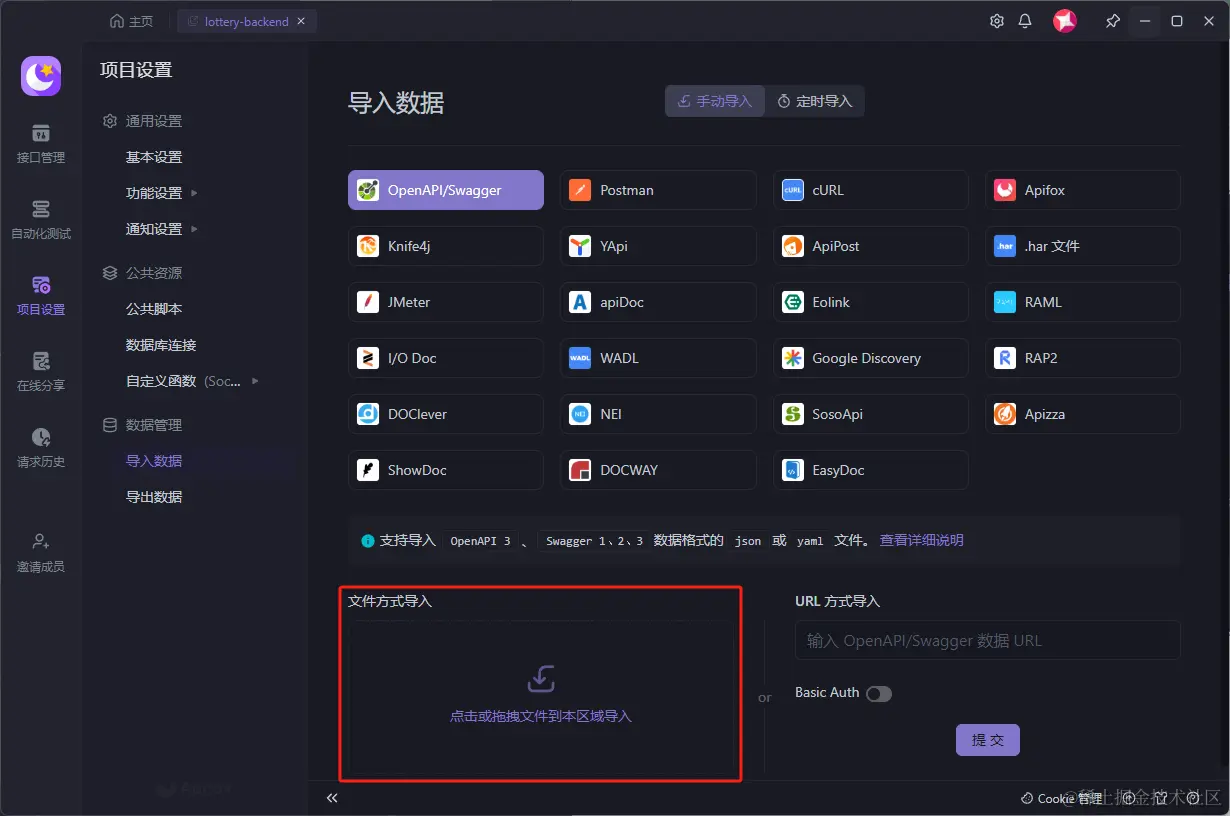The height and width of the screenshot is (816, 1230).
Task: Click the user avatar
Action: [x=1065, y=21]
